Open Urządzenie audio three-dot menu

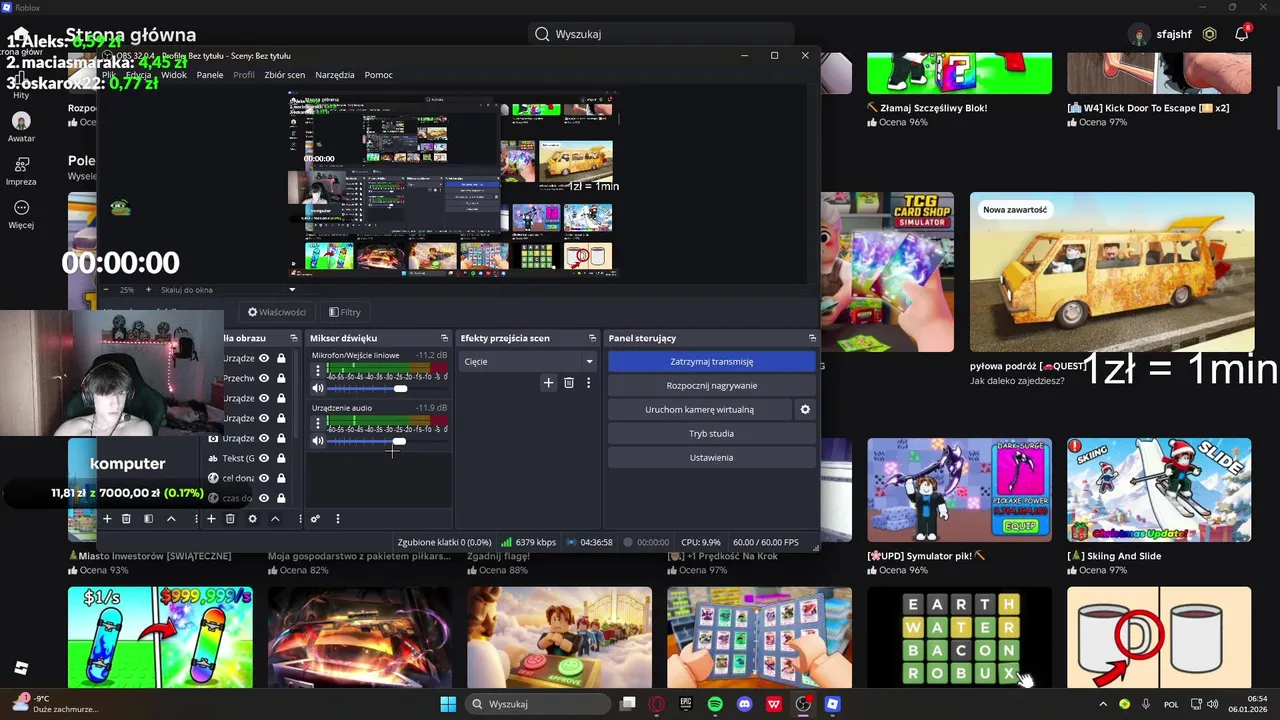click(318, 424)
